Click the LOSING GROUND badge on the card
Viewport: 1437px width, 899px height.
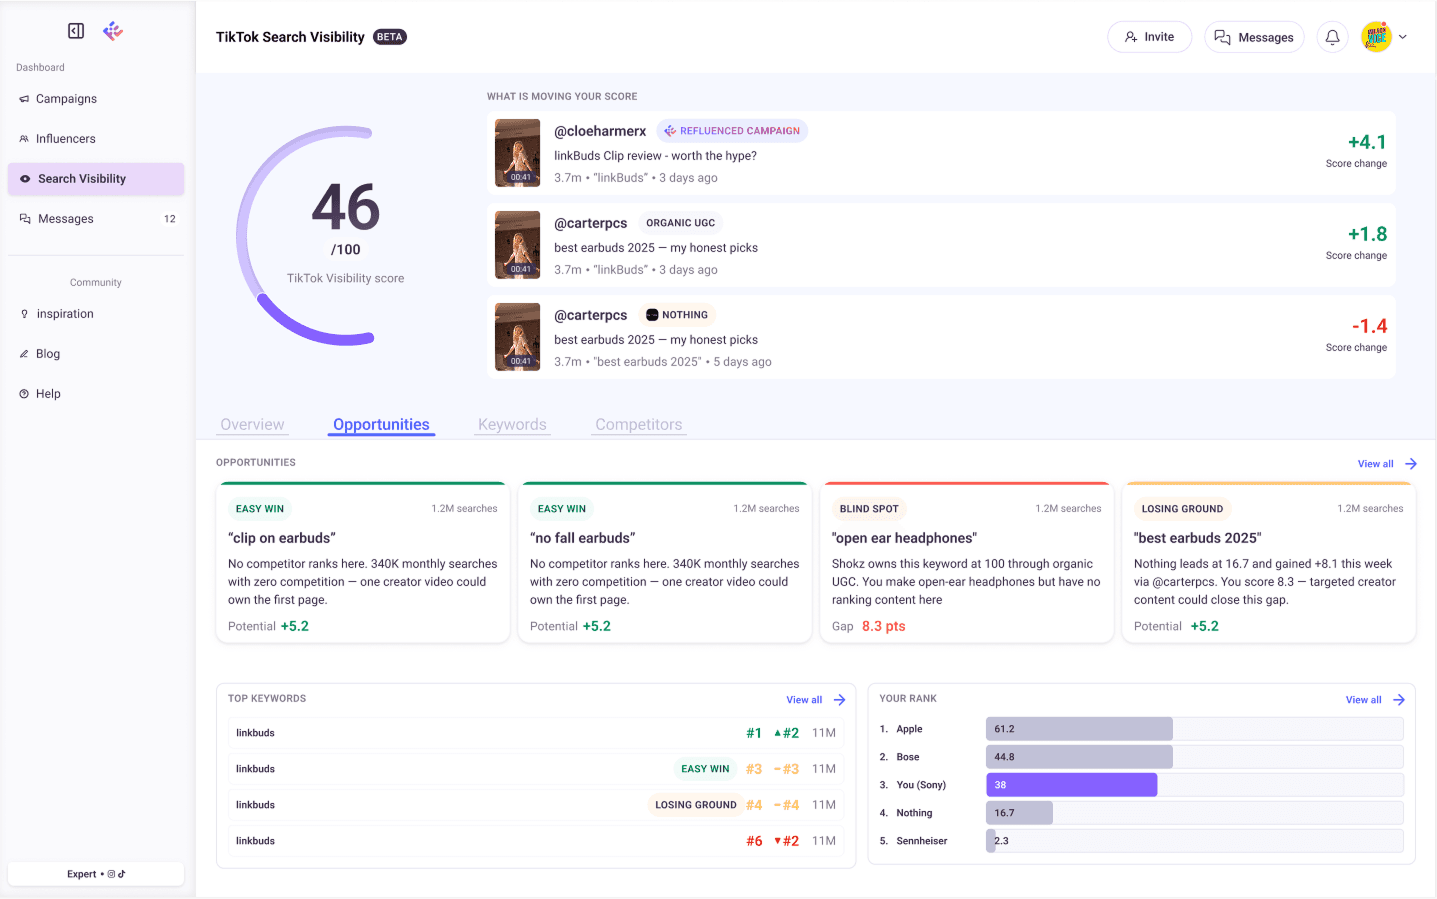[x=1182, y=509]
